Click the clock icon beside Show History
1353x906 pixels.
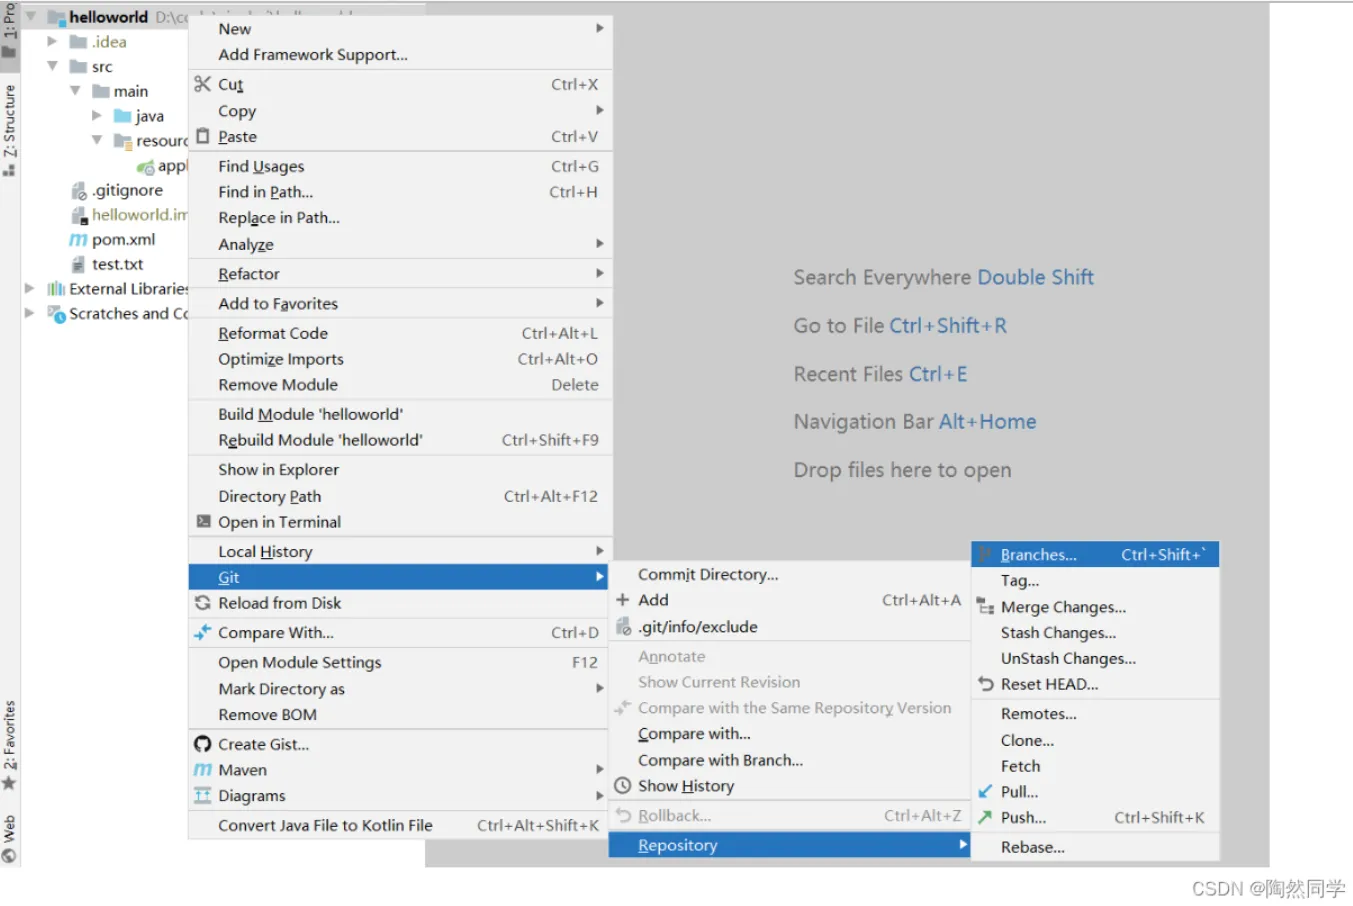click(x=622, y=786)
